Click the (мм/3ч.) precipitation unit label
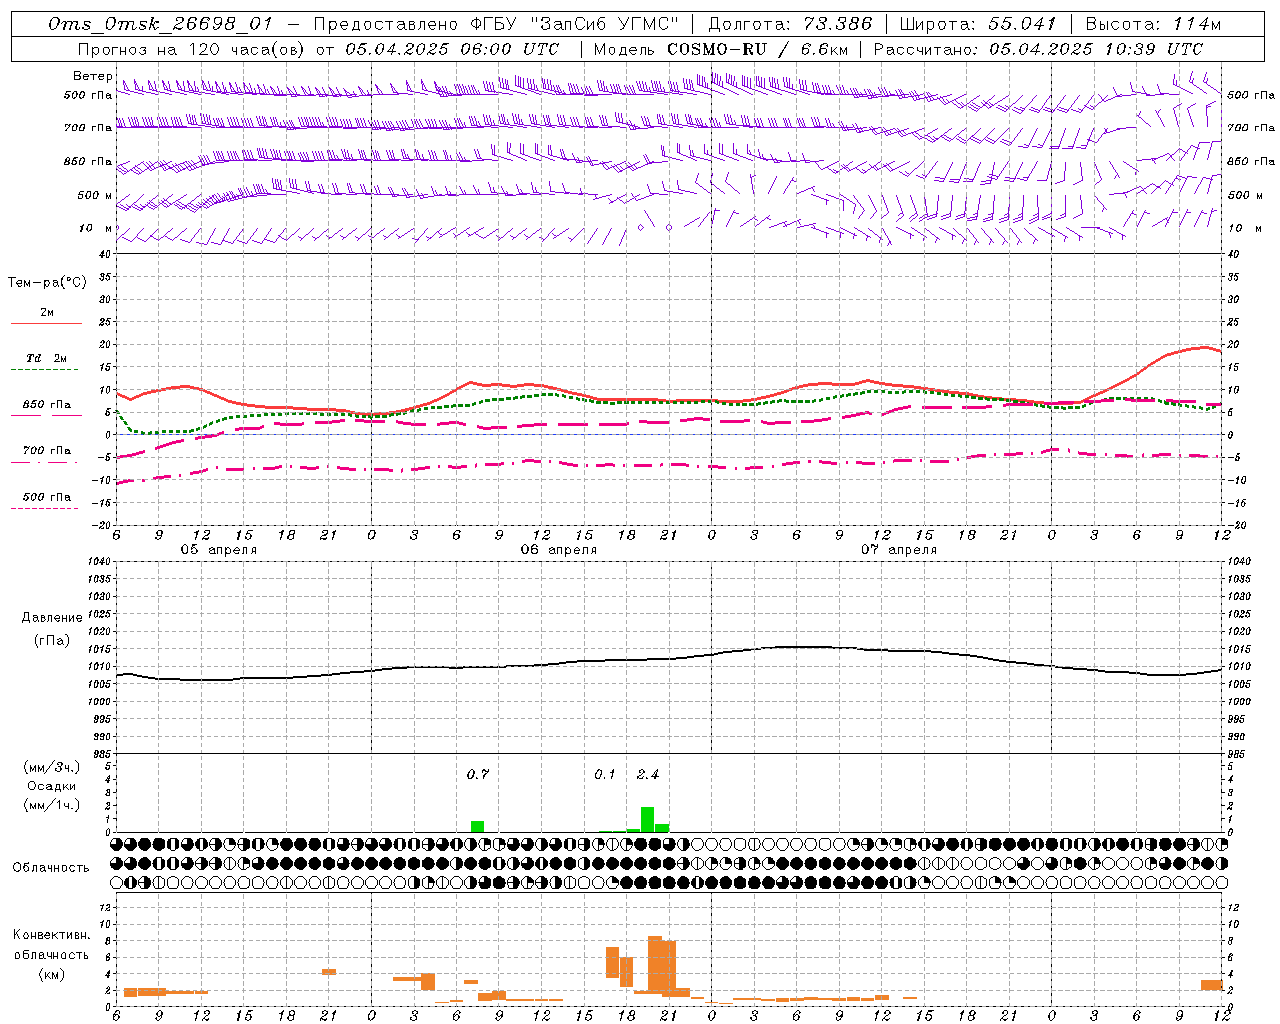1280x1024 pixels. (x=52, y=768)
